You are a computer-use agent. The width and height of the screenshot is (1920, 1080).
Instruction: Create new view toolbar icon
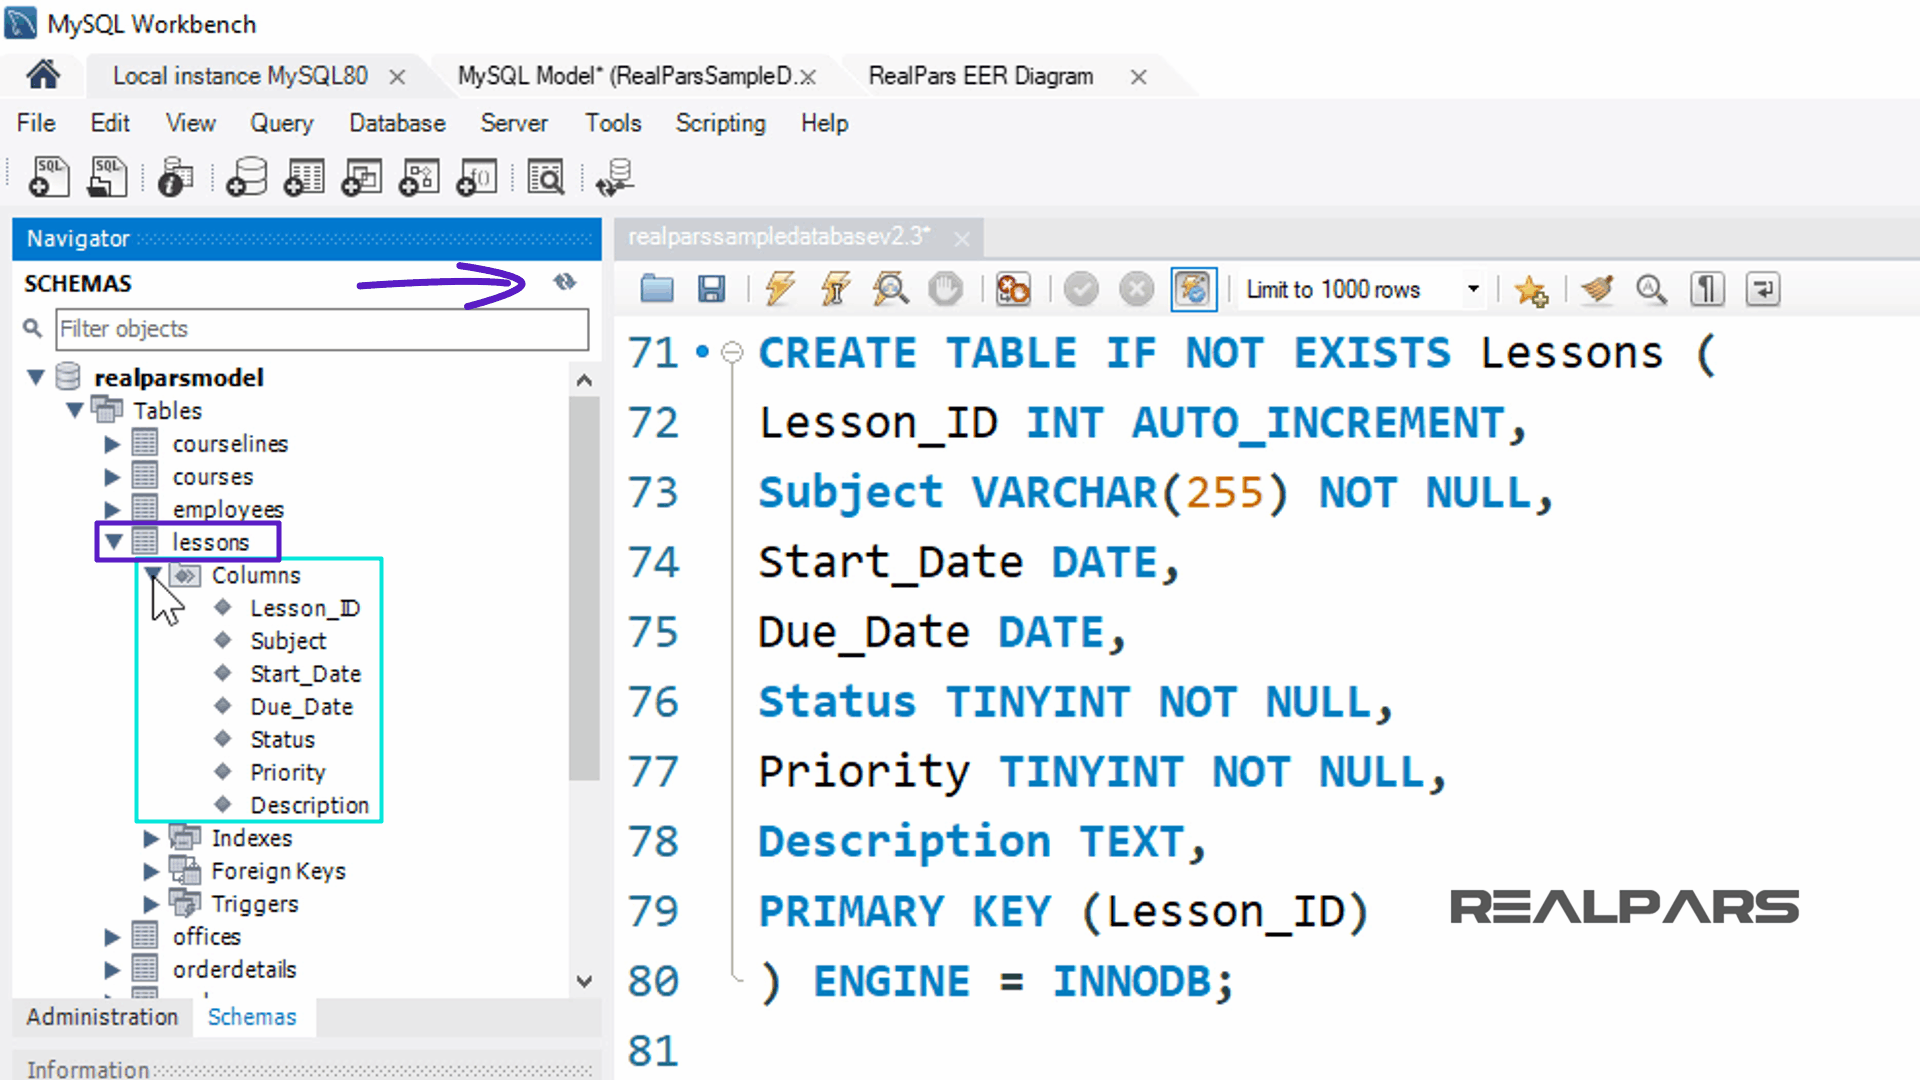click(x=361, y=177)
